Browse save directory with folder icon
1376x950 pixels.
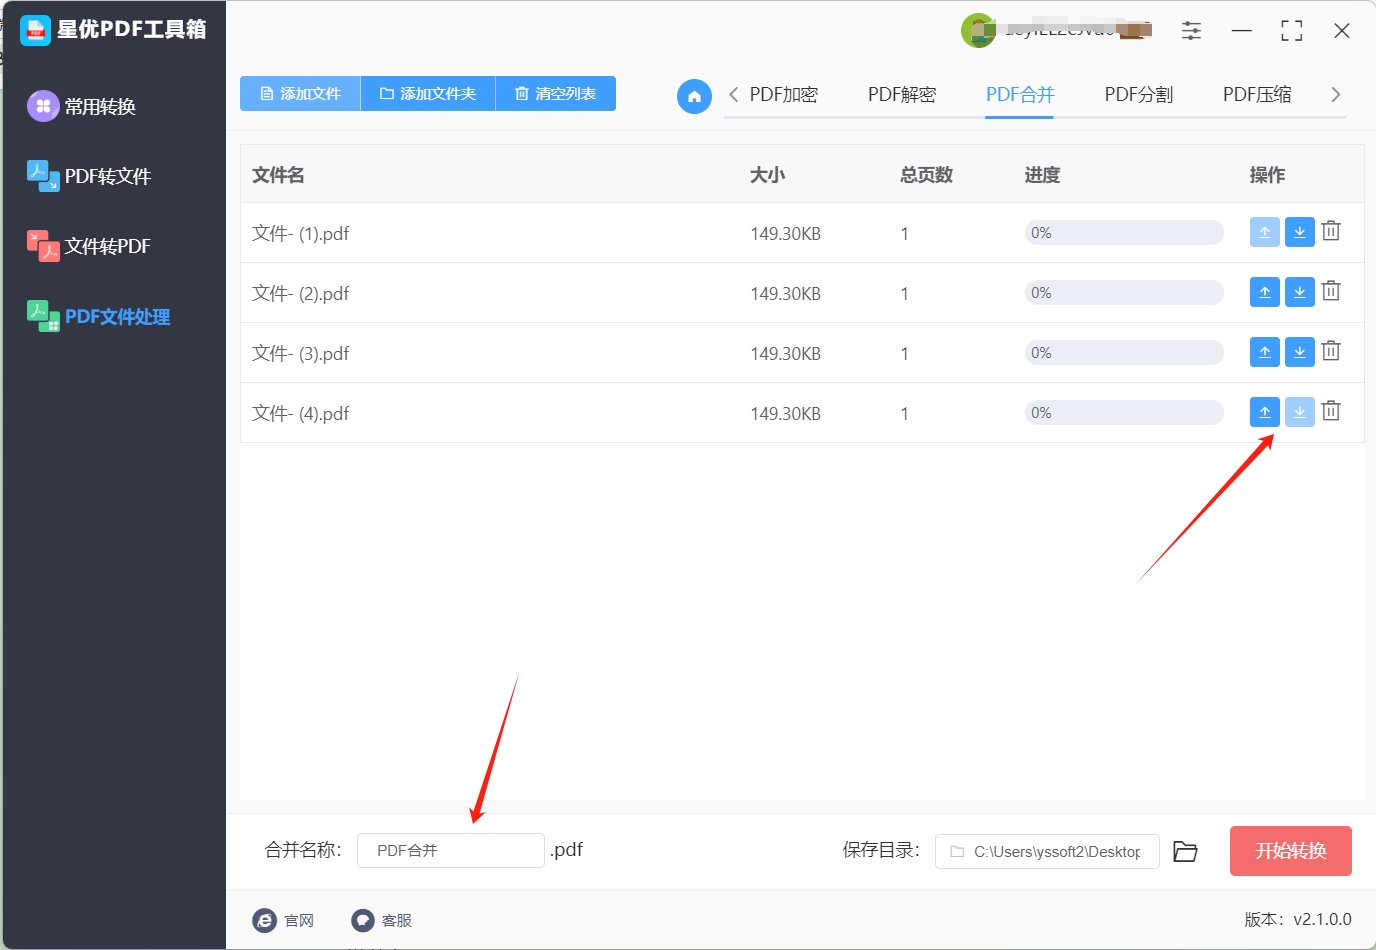click(1185, 851)
